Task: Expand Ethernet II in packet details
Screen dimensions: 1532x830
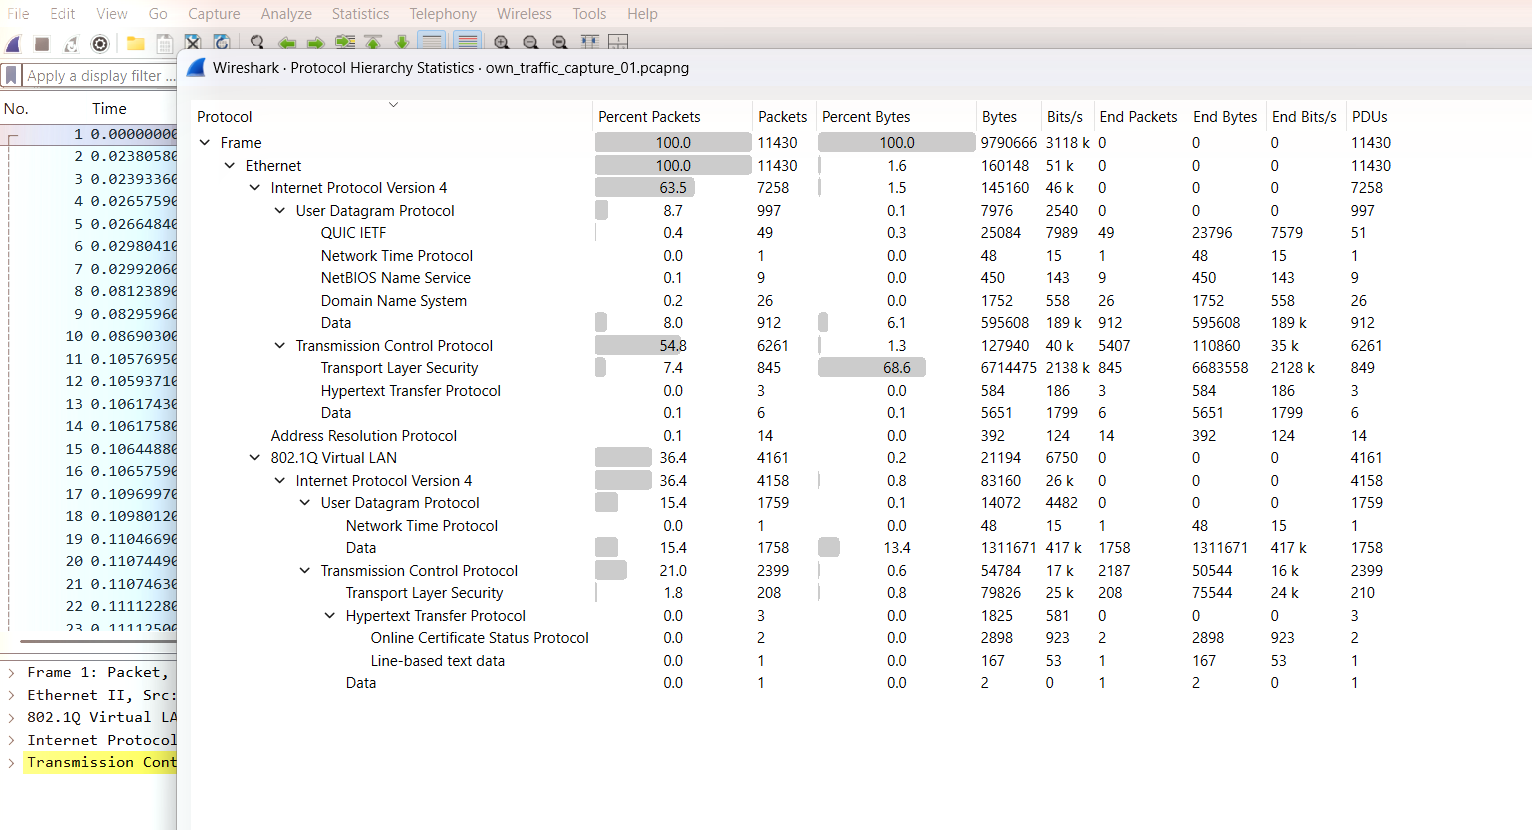Action: (x=12, y=695)
